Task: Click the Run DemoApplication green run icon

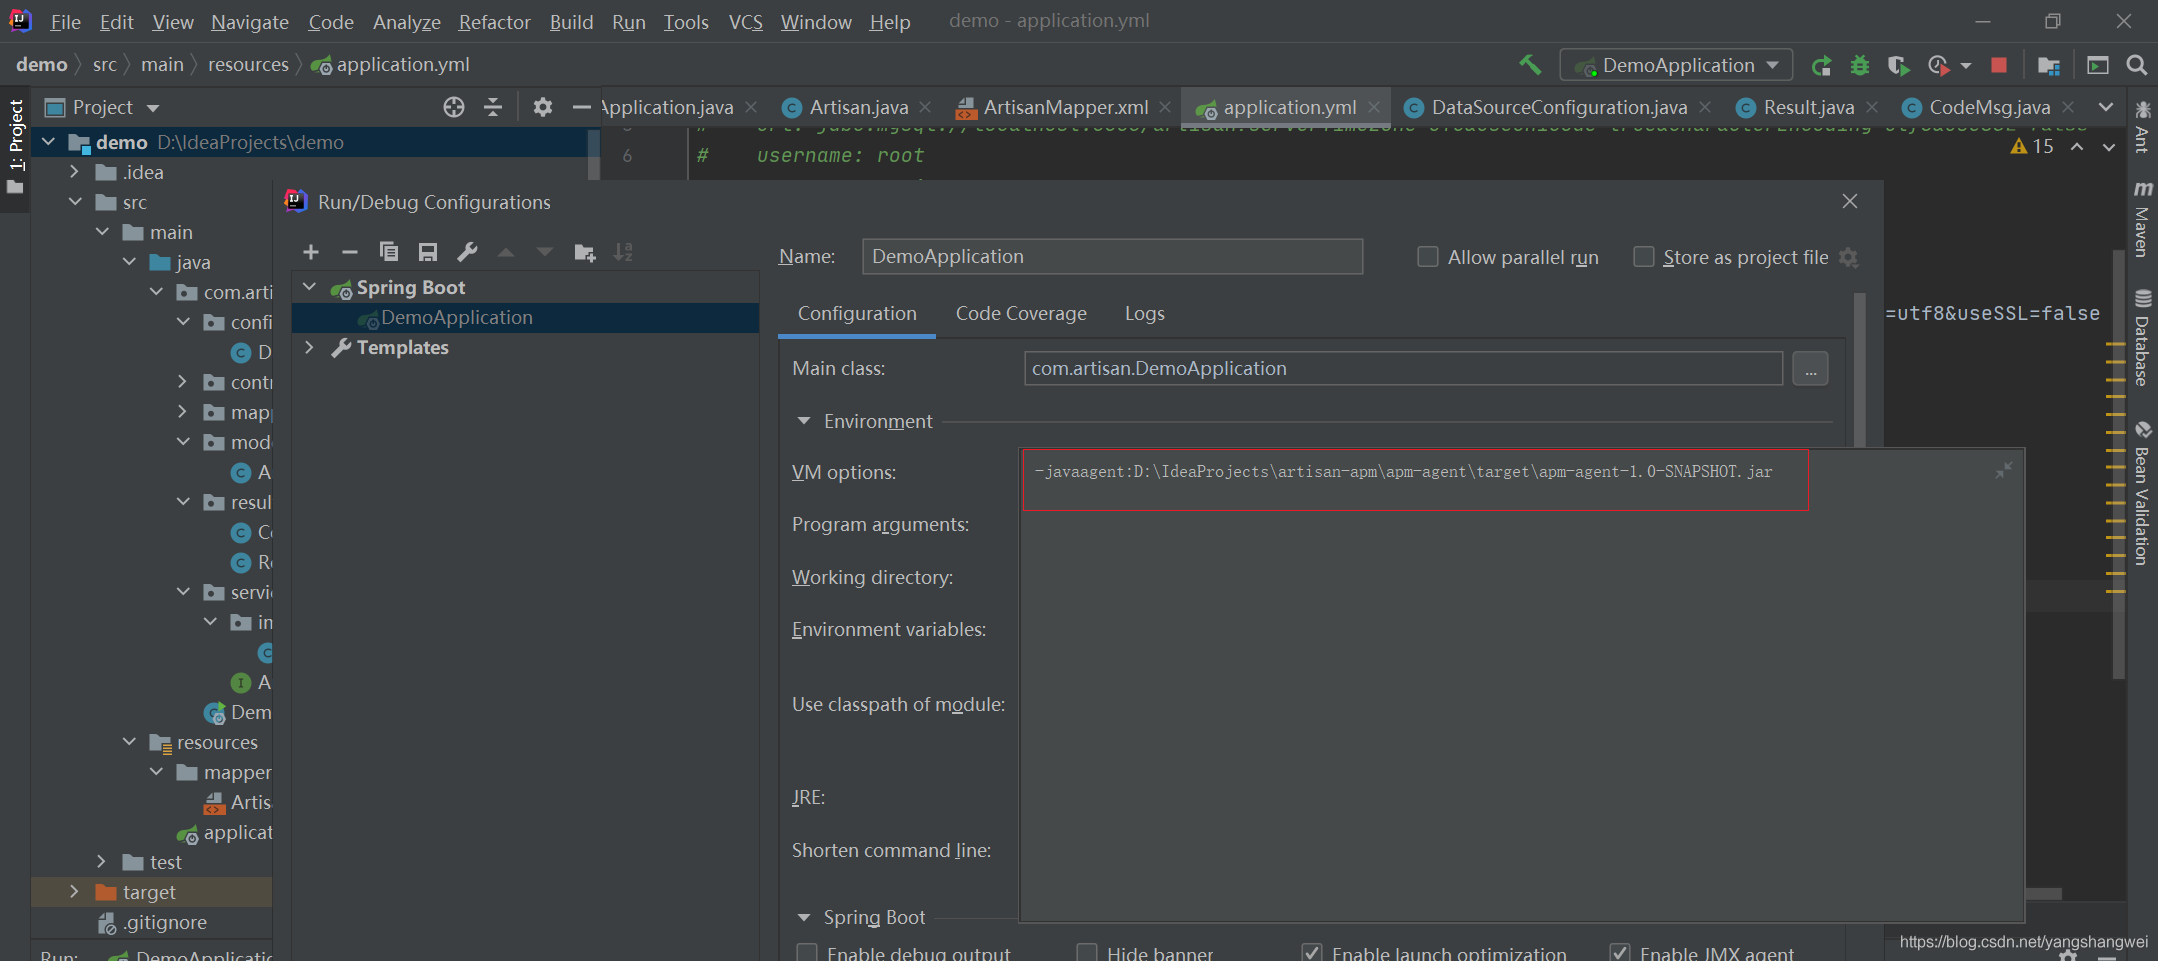Action: [1822, 64]
